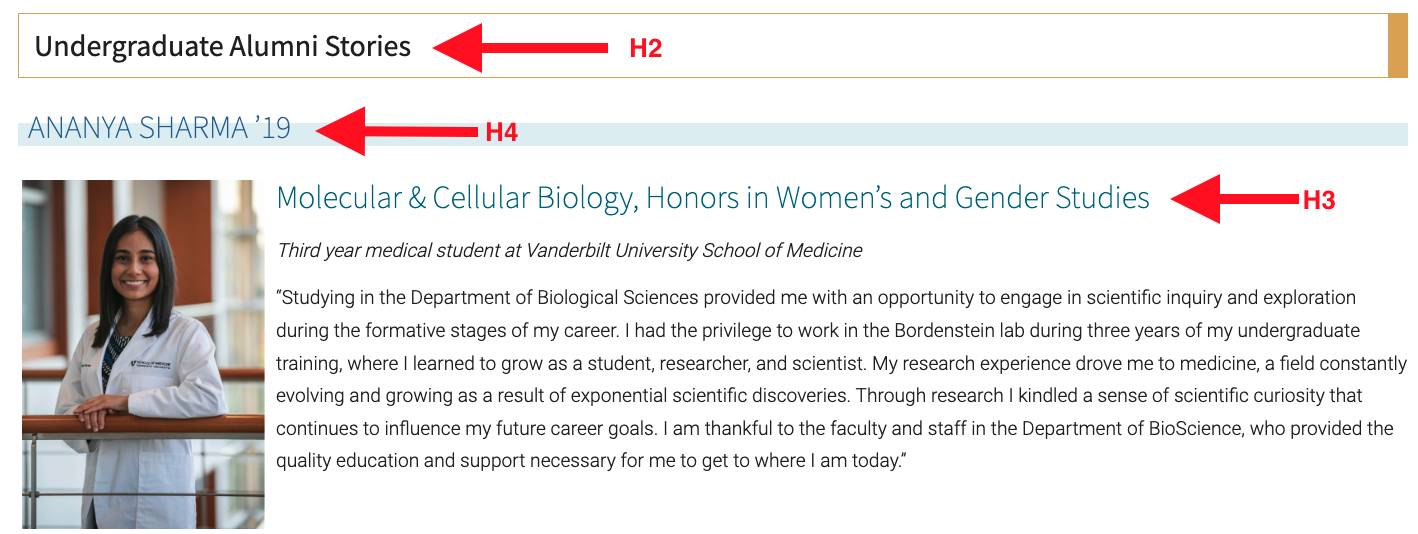Screen dimensions: 1418x534
Task: Select the ANANYA SHARMA '19 heading
Action: click(x=159, y=128)
